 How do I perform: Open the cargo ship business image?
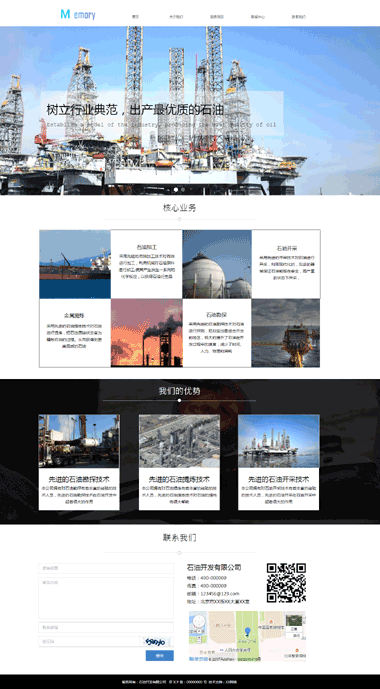point(75,264)
